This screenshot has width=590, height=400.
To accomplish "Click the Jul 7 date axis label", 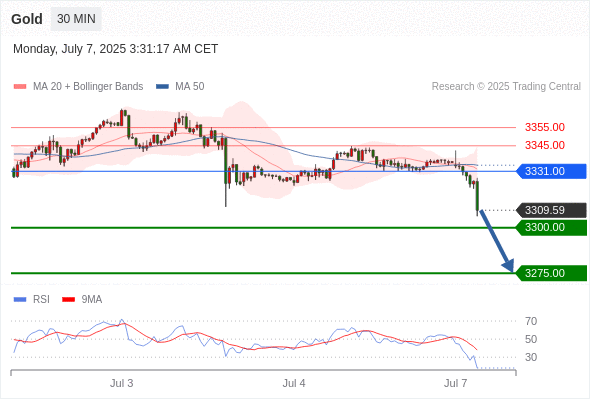I will pos(455,383).
